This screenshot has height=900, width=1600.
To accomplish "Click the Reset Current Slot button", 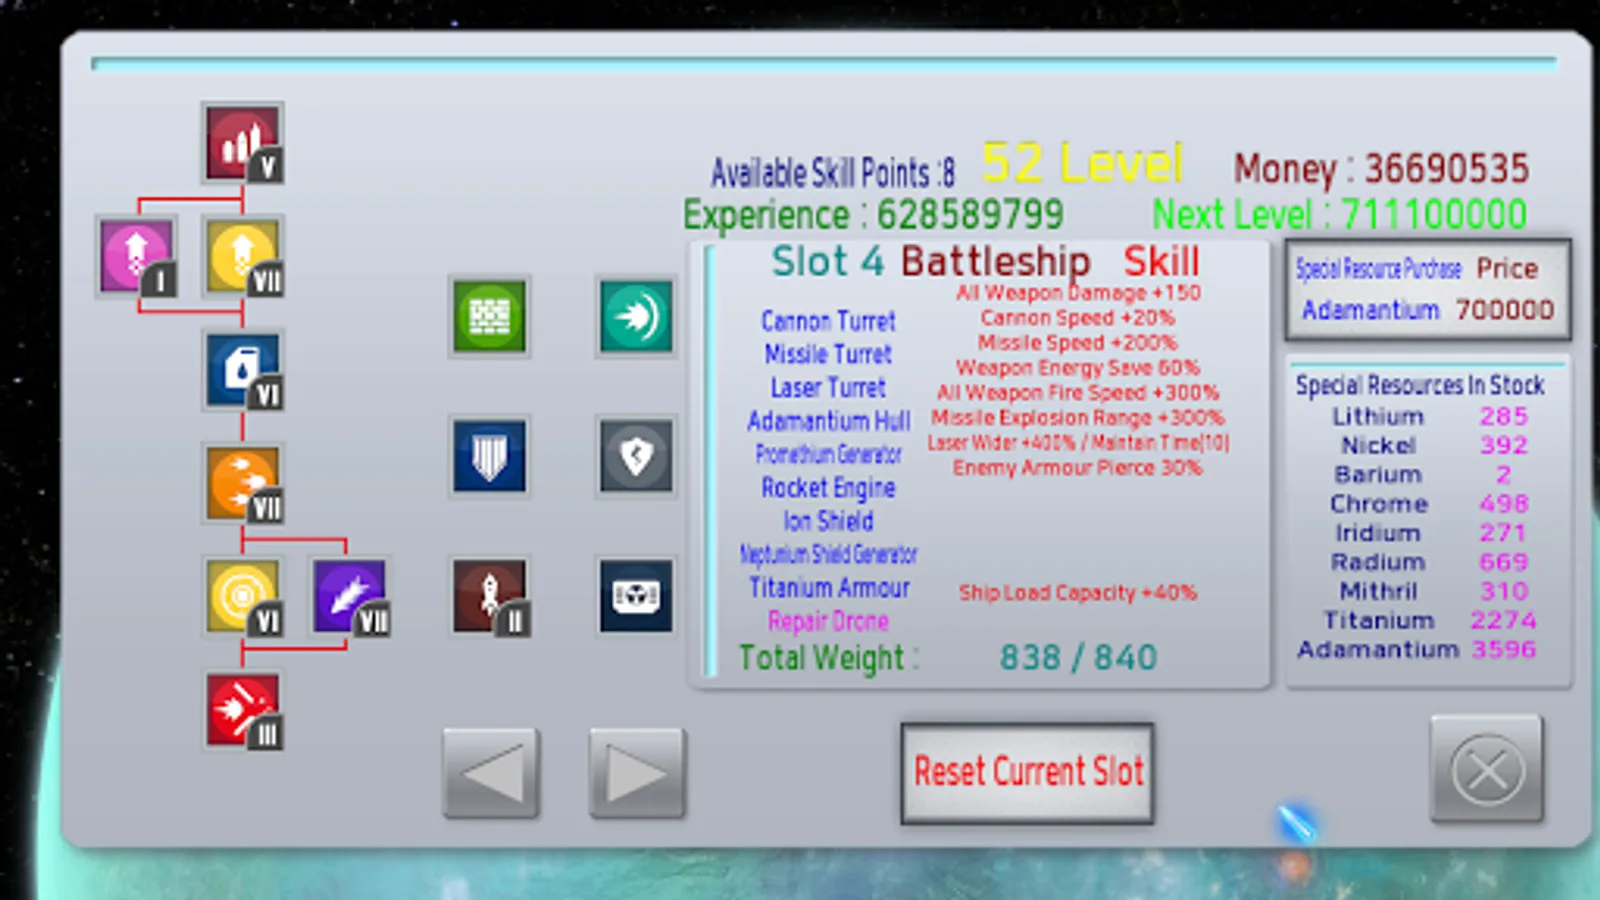I will (x=1026, y=770).
